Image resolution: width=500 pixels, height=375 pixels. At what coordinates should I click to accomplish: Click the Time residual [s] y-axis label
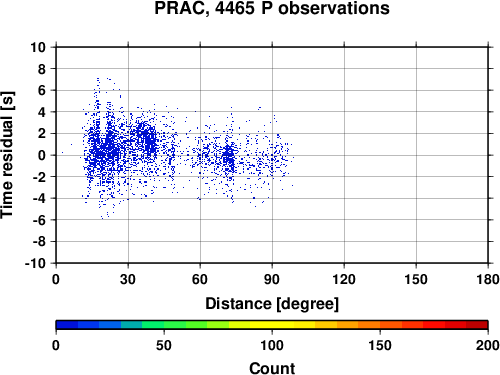[x=7, y=155]
